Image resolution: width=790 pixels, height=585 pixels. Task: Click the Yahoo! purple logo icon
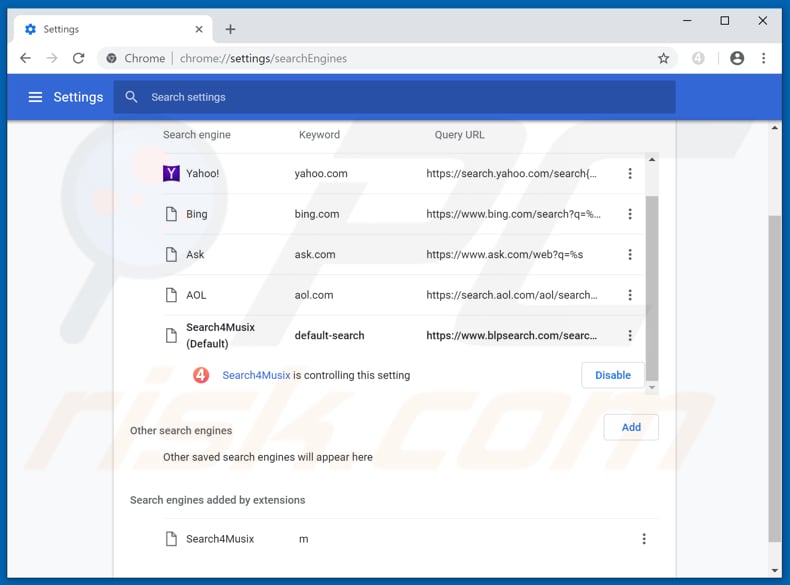(171, 173)
